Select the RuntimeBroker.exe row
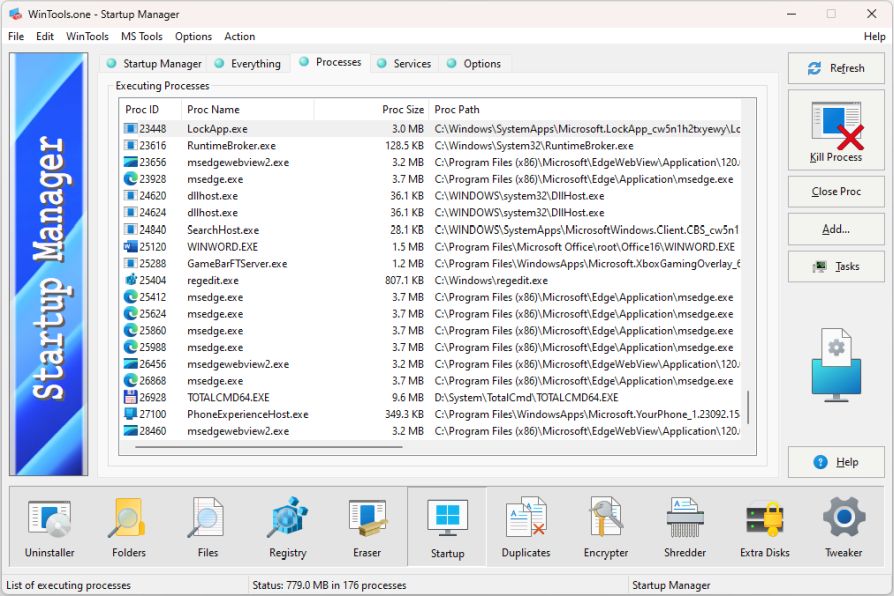The height and width of the screenshot is (596, 894). point(430,145)
